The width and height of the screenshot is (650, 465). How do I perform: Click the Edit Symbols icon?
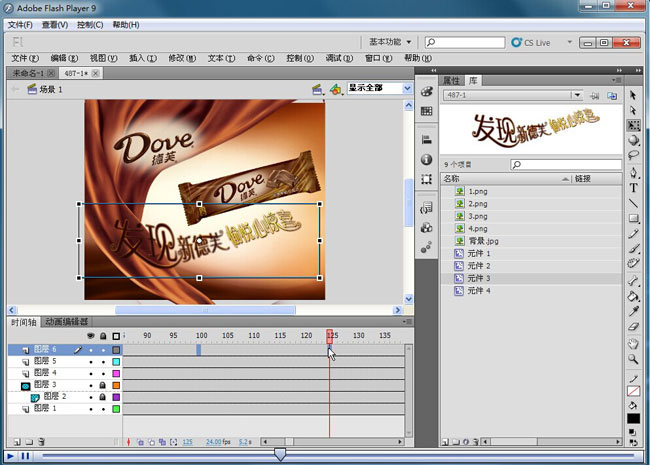click(x=336, y=89)
